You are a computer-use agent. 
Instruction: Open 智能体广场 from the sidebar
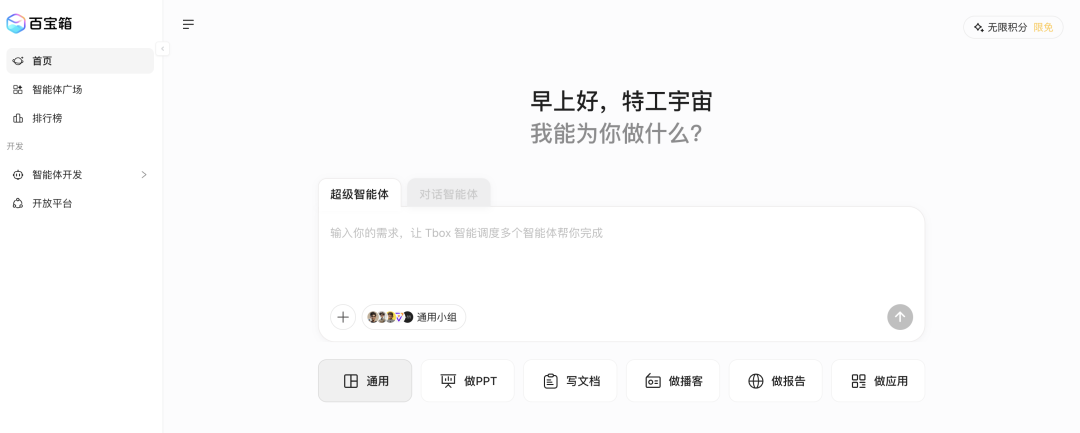point(80,89)
